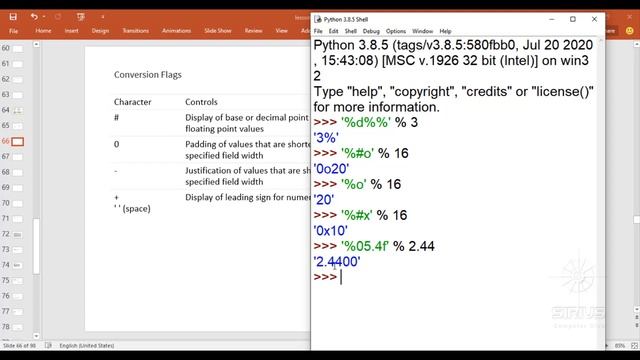Image resolution: width=640 pixels, height=360 pixels.
Task: Select slide 75 thumbnail
Action: pyautogui.click(x=18, y=281)
